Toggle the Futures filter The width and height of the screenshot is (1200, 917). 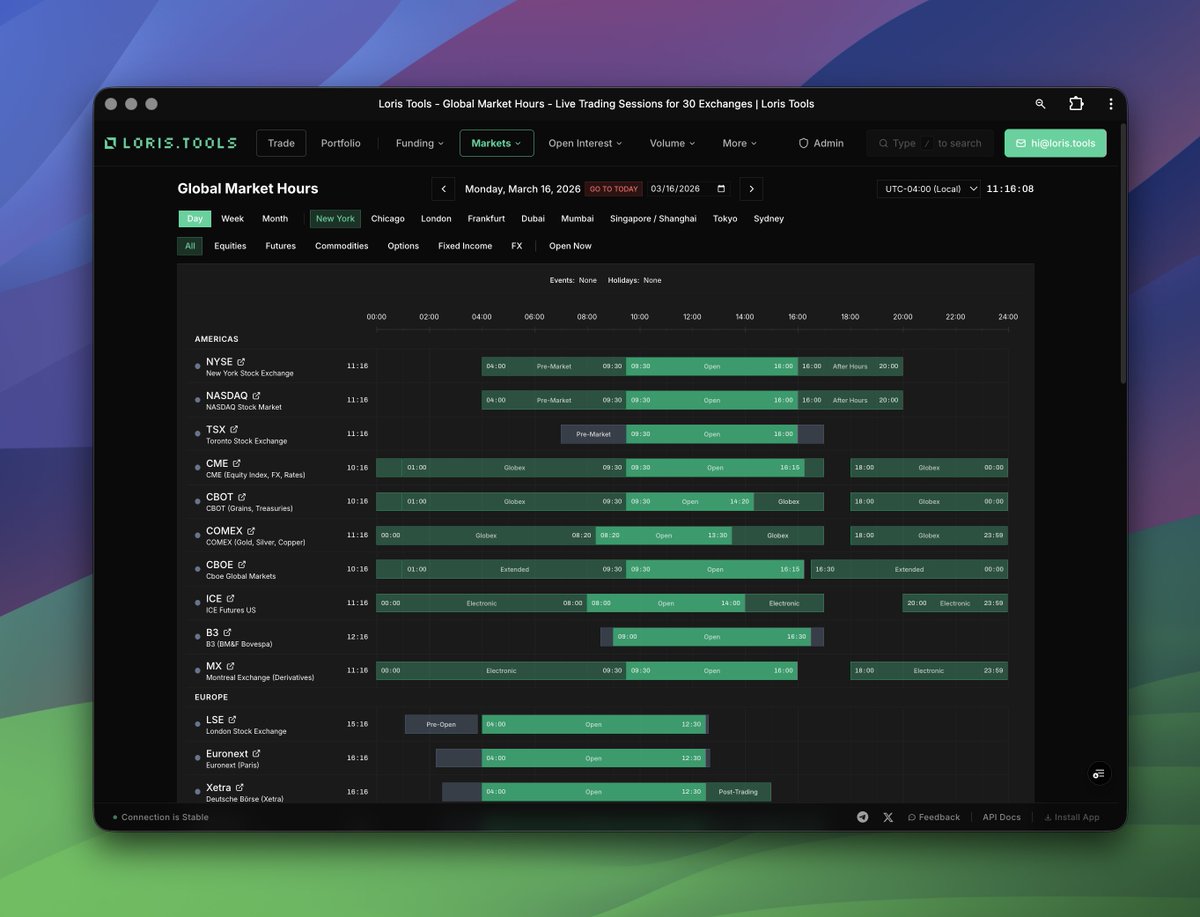(x=281, y=246)
